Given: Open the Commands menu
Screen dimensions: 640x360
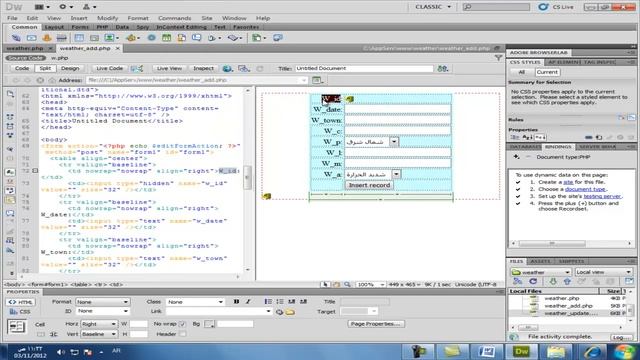Looking at the screenshot, I should (174, 18).
